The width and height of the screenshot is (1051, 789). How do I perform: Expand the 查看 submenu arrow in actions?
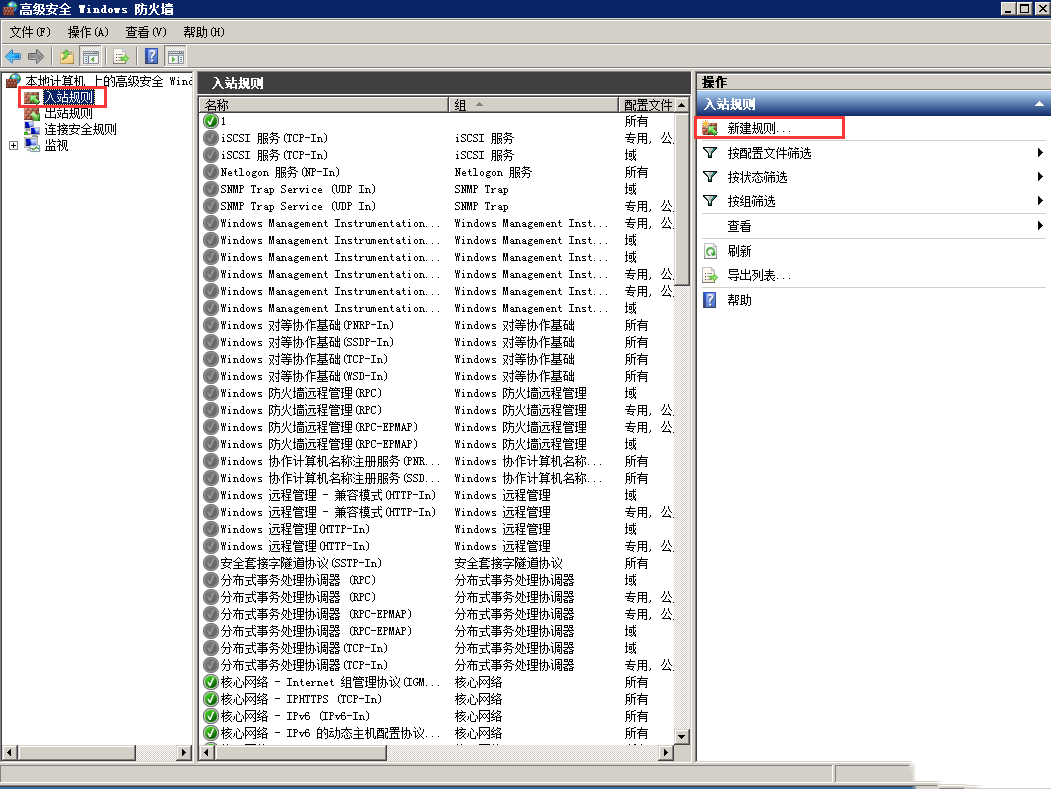coord(1040,226)
